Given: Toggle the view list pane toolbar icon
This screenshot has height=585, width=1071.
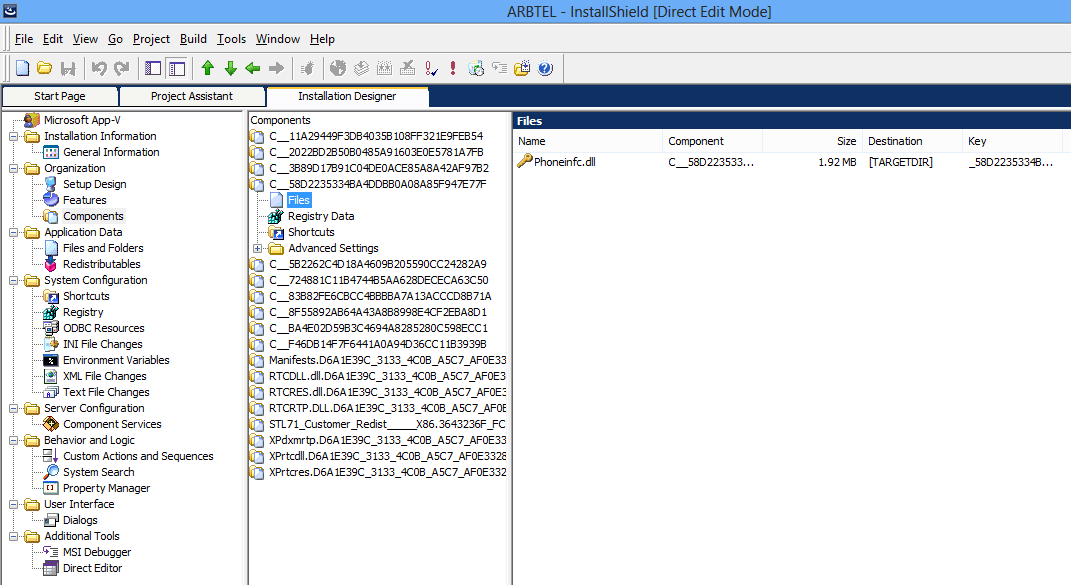Looking at the screenshot, I should click(153, 69).
